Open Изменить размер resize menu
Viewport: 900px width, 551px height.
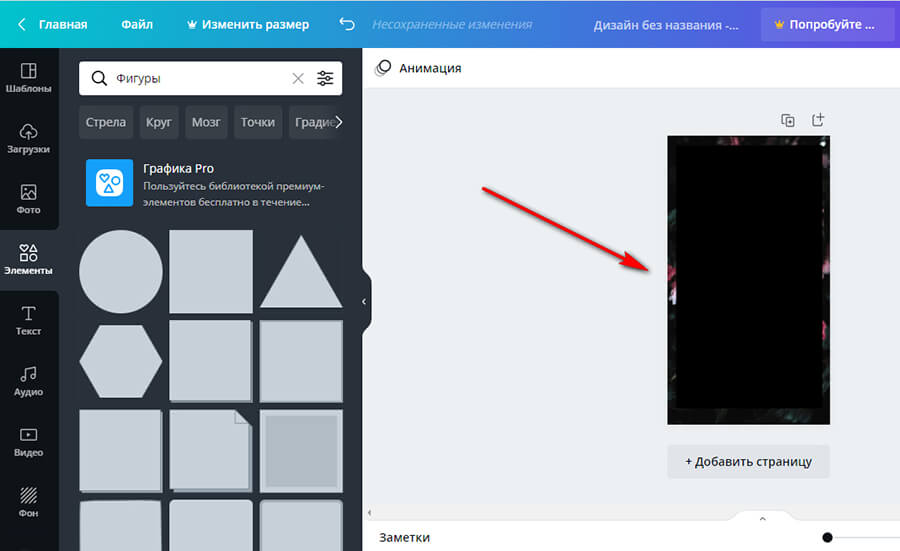coord(247,24)
